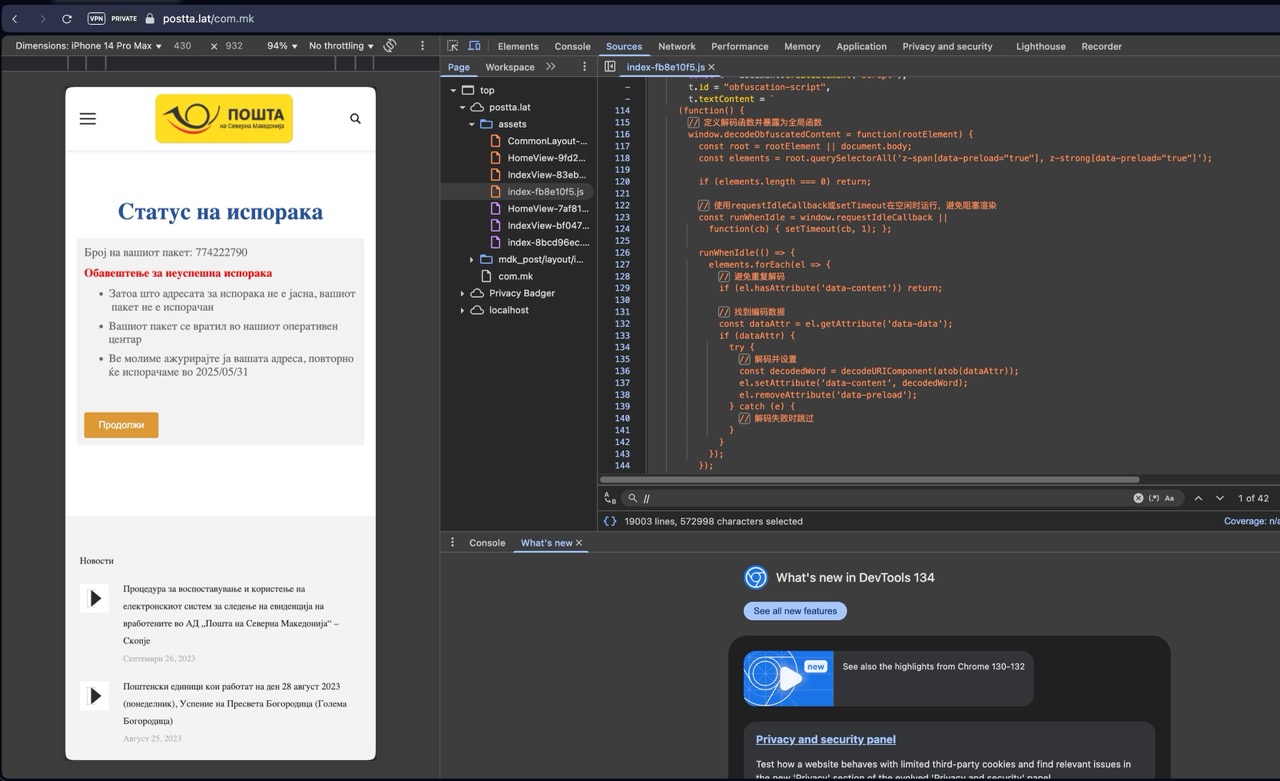Toggle the device toolbar icon
Viewport: 1280px width, 781px height.
point(474,46)
